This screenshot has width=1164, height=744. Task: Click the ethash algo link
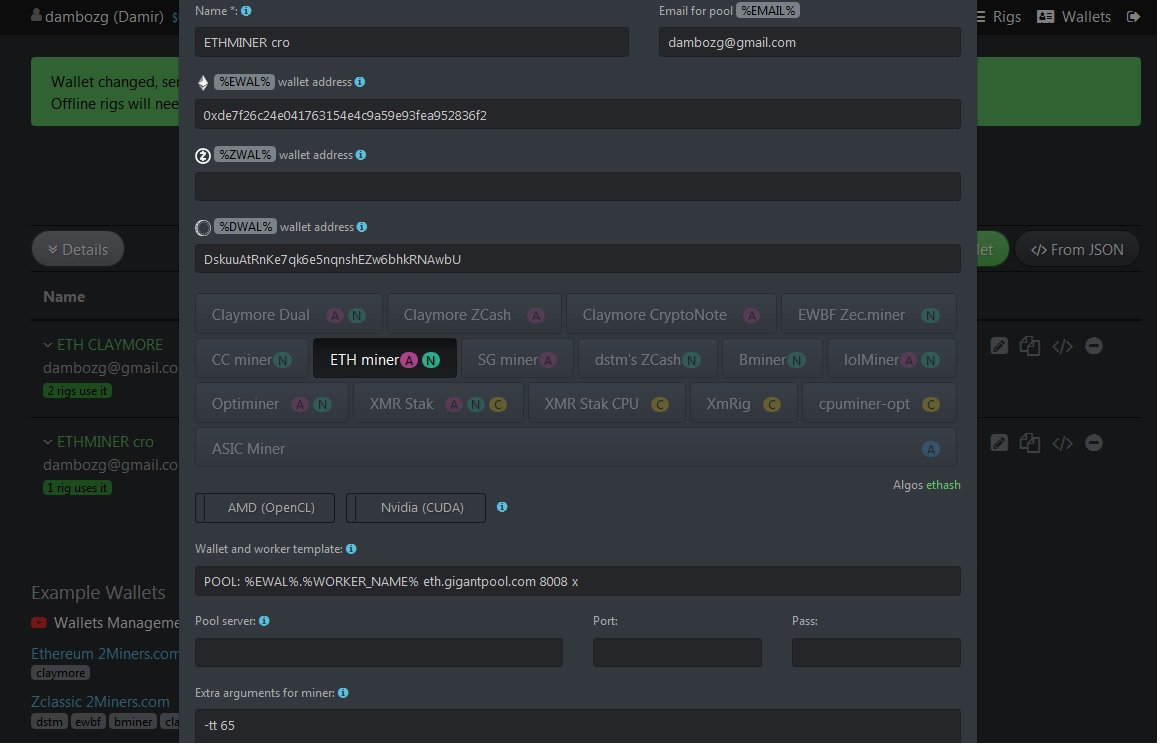tap(943, 486)
